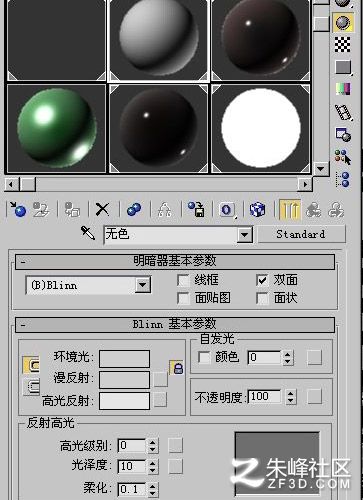This screenshot has width=363, height=500.
Task: Click the 自发光 map button
Action: 314,358
